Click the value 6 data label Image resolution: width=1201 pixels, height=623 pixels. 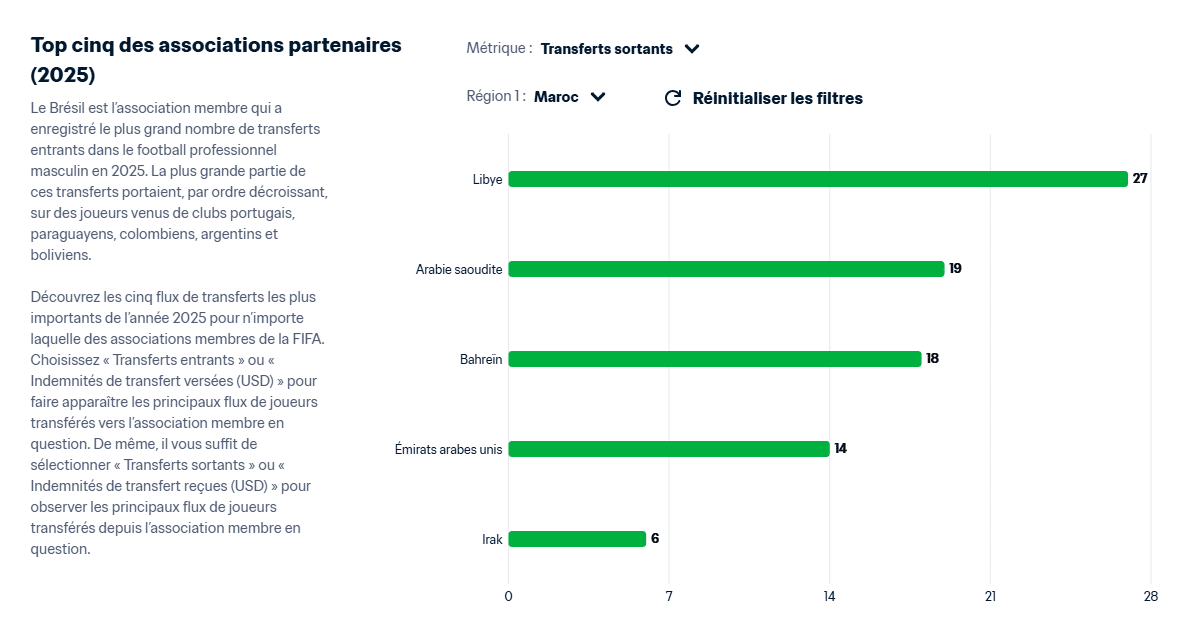[x=655, y=539]
